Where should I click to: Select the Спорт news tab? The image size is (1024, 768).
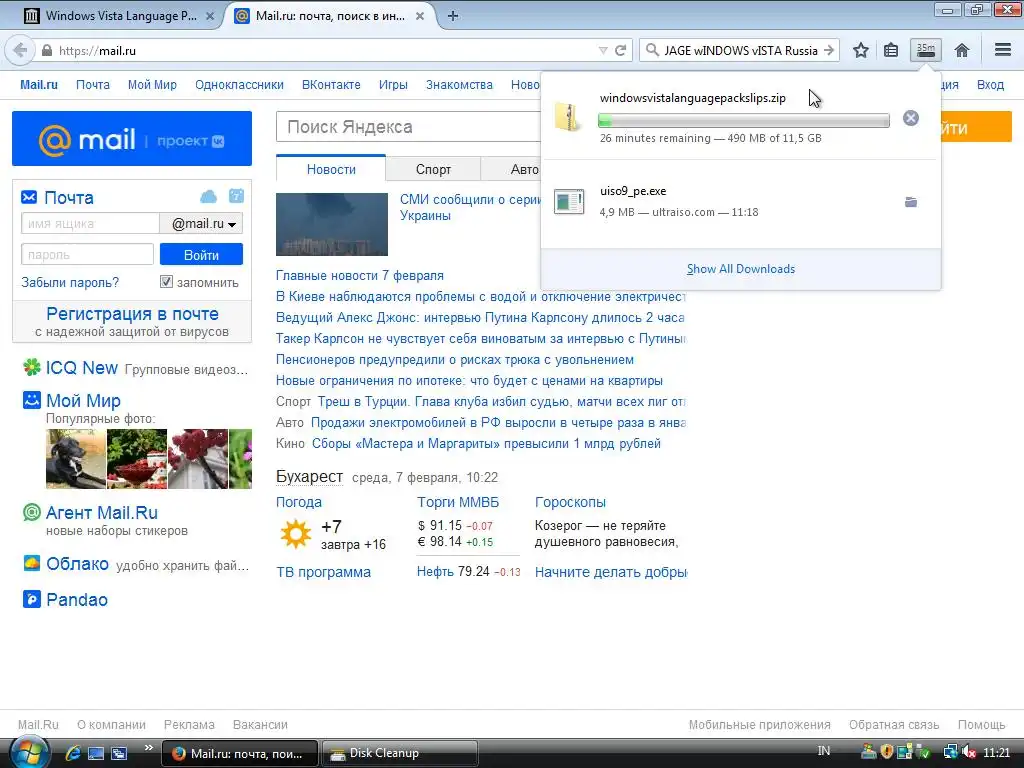pos(433,169)
